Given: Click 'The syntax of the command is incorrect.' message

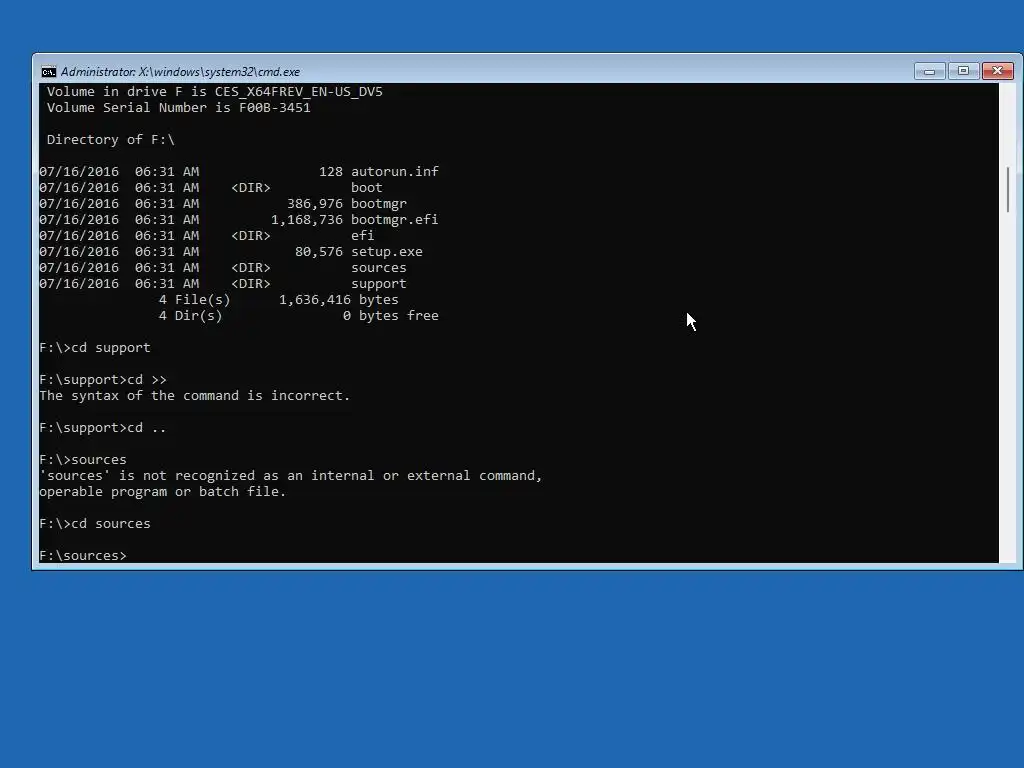Looking at the screenshot, I should 195,396.
